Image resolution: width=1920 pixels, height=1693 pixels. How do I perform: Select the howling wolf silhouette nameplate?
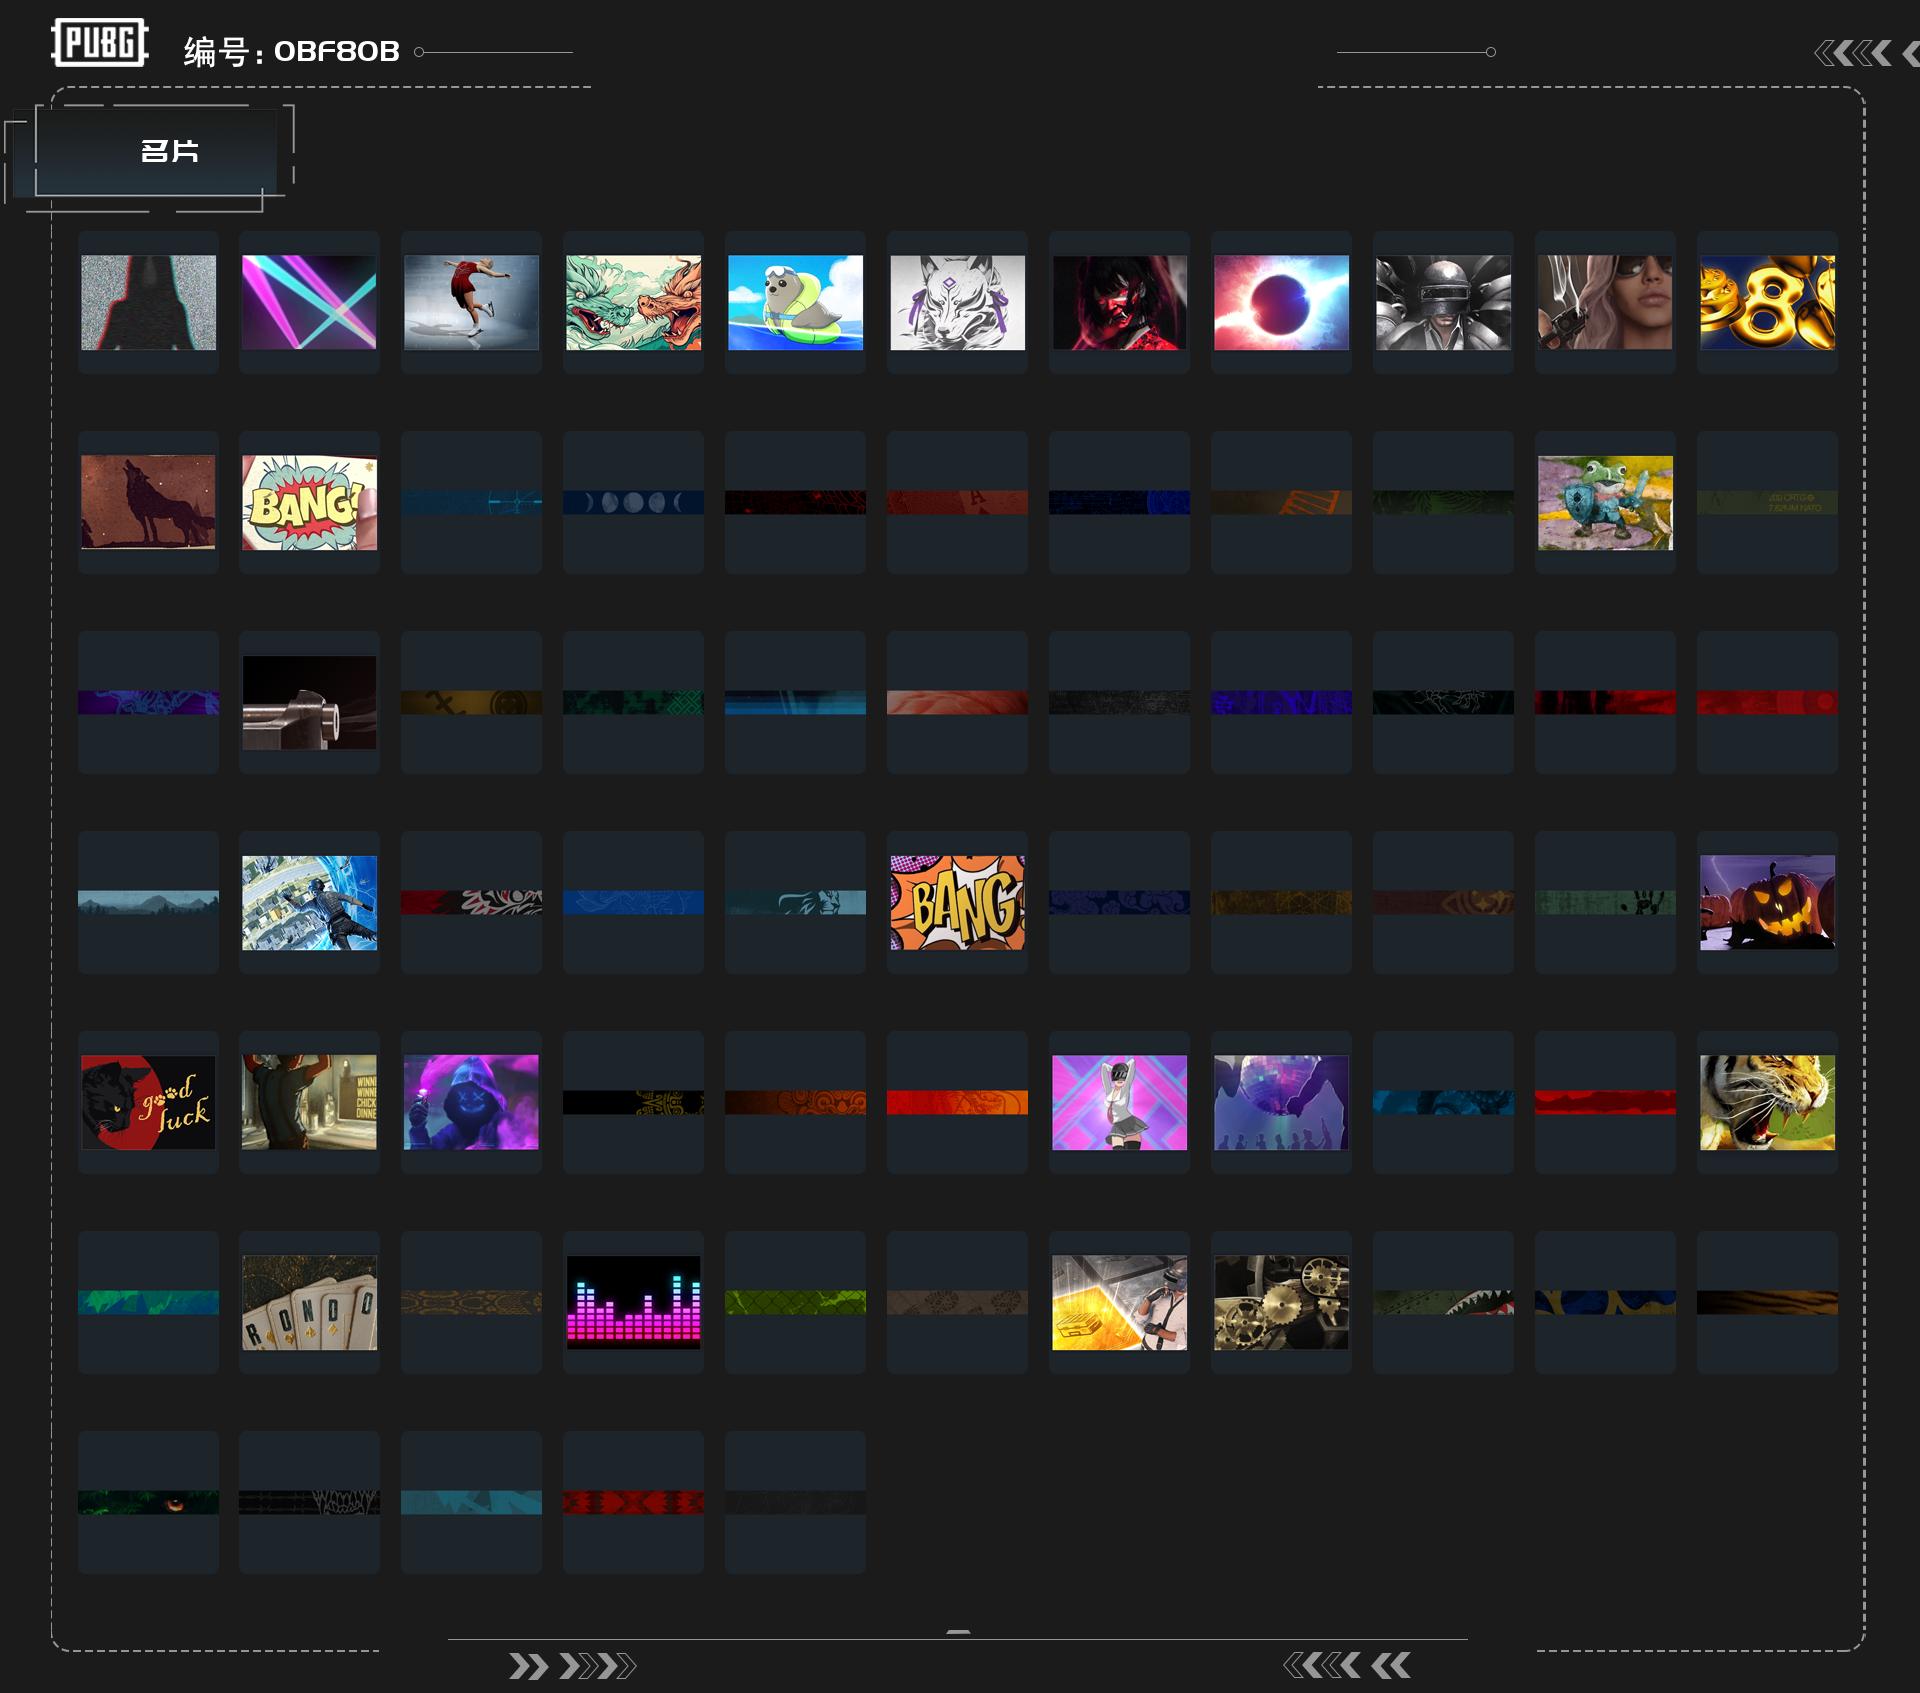pyautogui.click(x=148, y=503)
